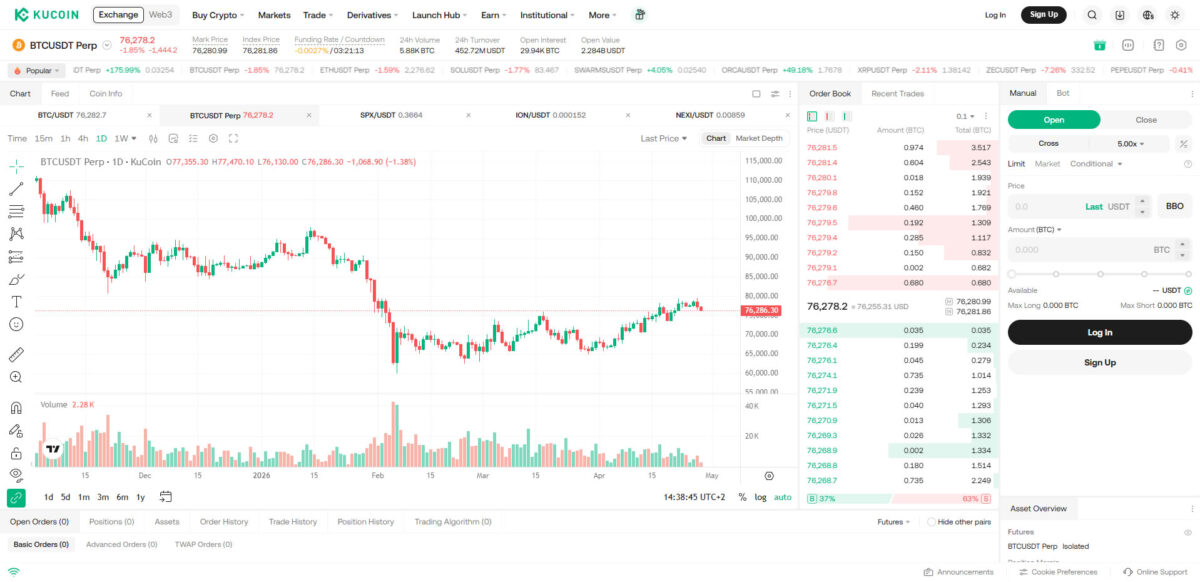This screenshot has width=1200, height=582.
Task: Open the Popular ticker filter dropdown
Action: pos(37,71)
